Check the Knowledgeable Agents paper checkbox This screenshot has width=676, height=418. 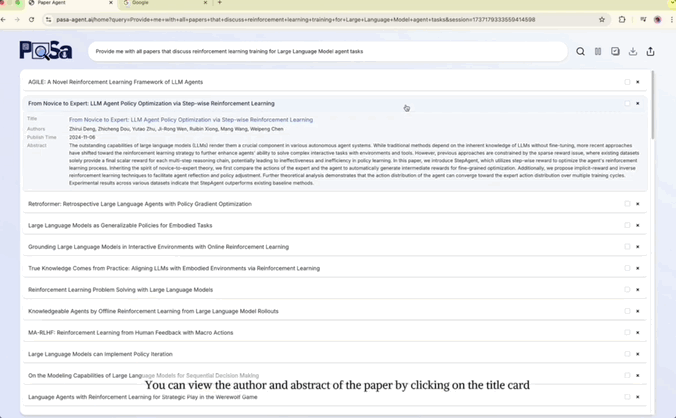[627, 311]
